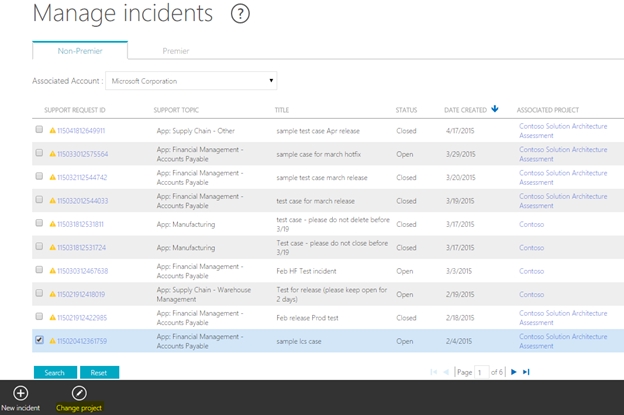Viewport: 624px width, 415px height.
Task: Click Date Created sort arrow
Action: click(495, 108)
